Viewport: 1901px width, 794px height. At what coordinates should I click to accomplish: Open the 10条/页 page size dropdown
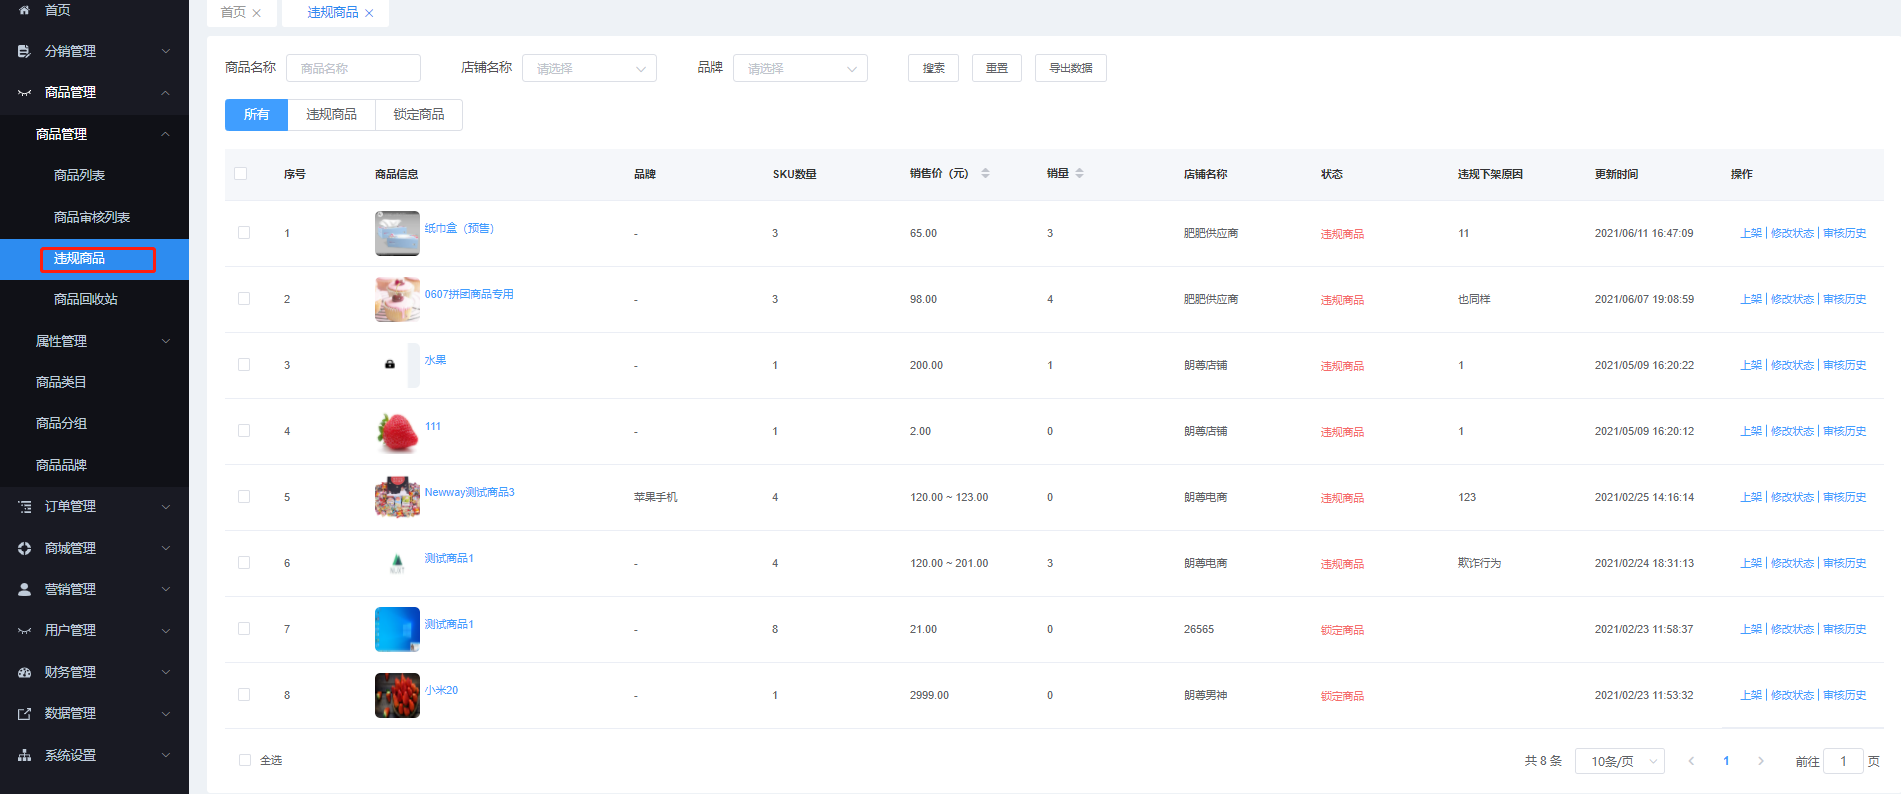1619,761
